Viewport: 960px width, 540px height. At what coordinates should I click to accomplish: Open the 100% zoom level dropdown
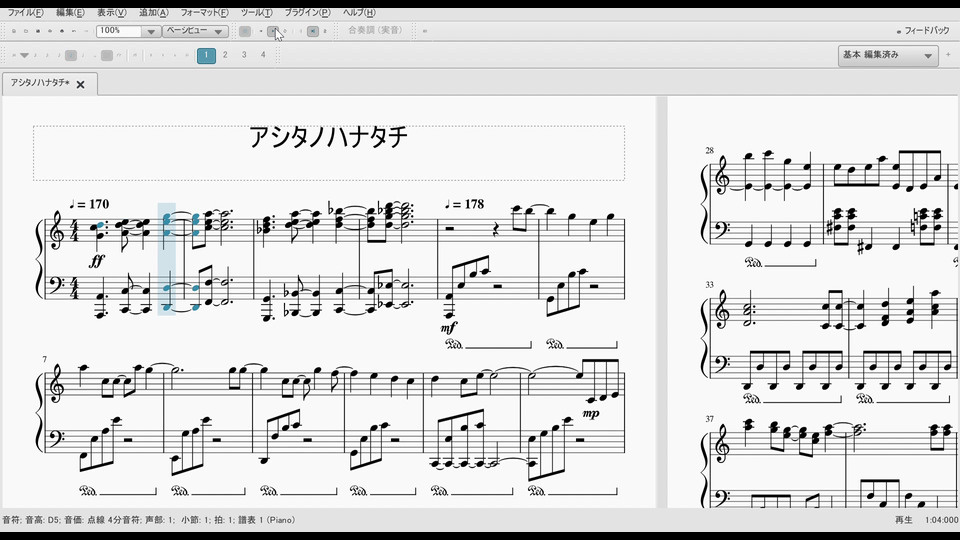click(151, 31)
